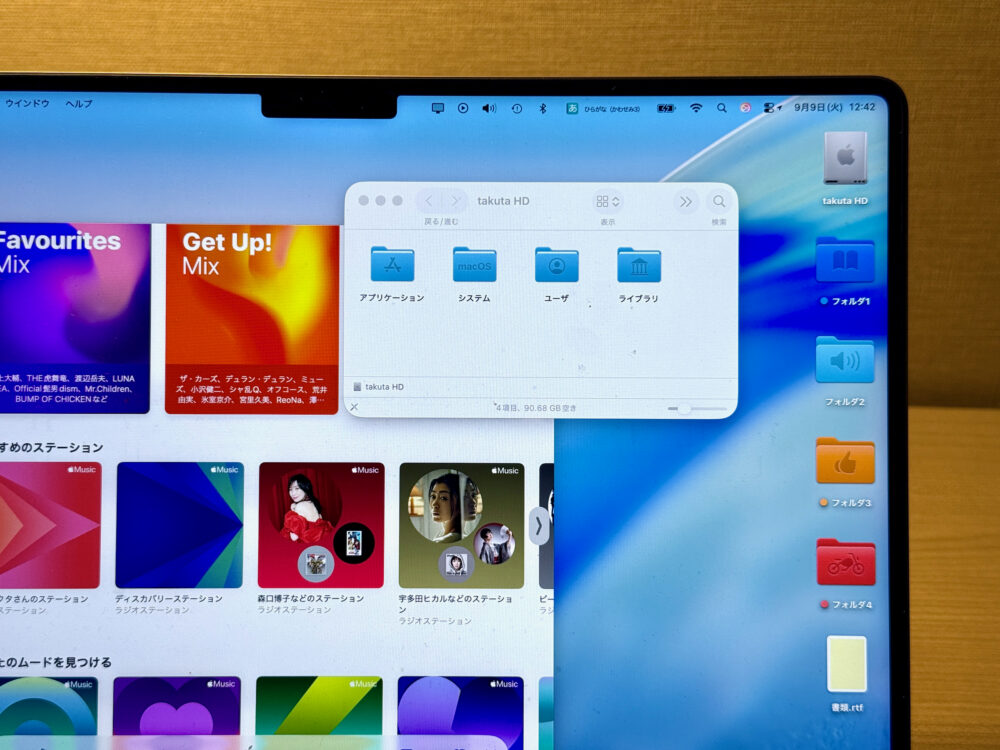Open the 表示 view switcher in Finder
This screenshot has width=1000, height=750.
pyautogui.click(x=607, y=202)
